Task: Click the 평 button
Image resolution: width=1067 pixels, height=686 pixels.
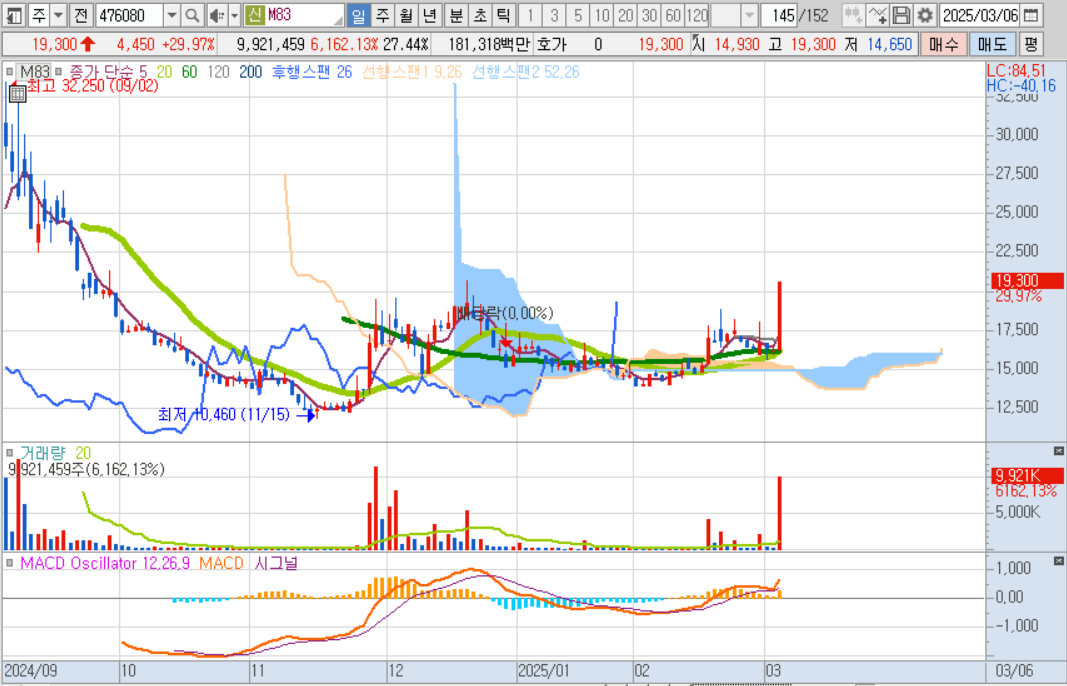Action: 1031,45
